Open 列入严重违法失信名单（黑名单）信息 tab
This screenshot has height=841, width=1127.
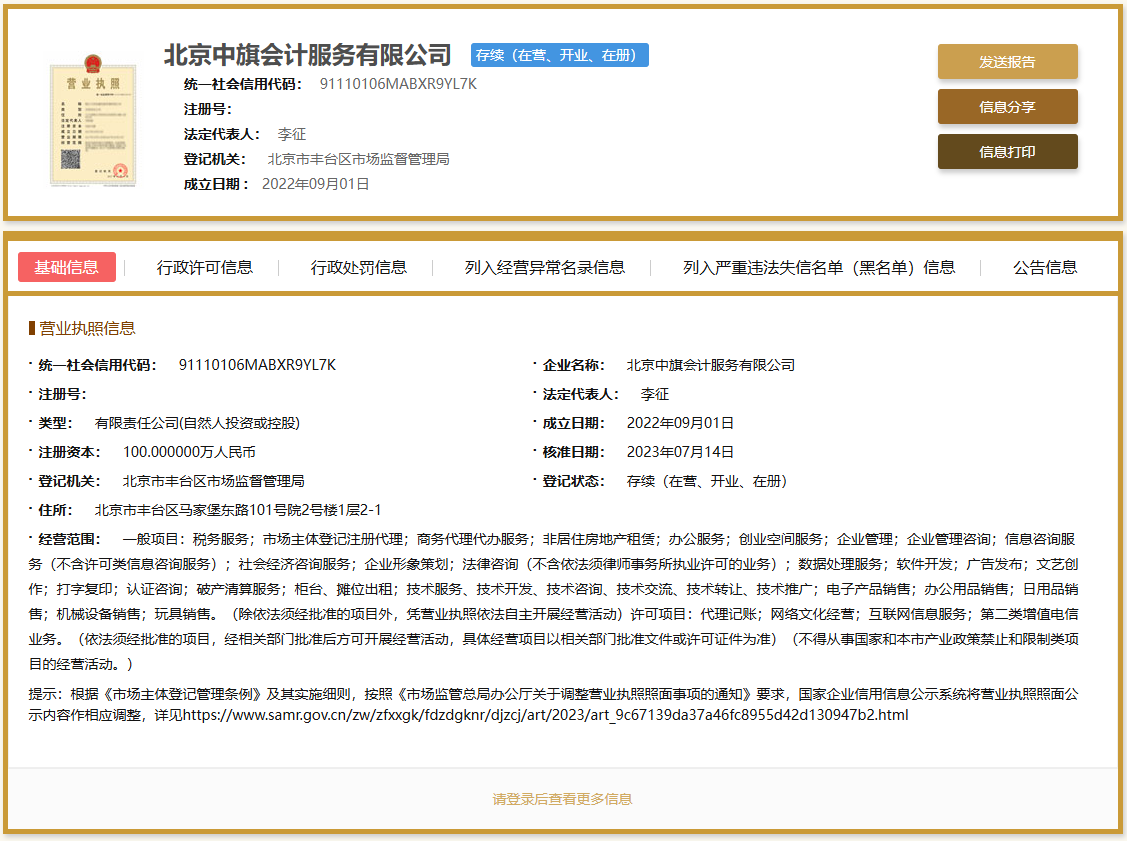[x=819, y=267]
